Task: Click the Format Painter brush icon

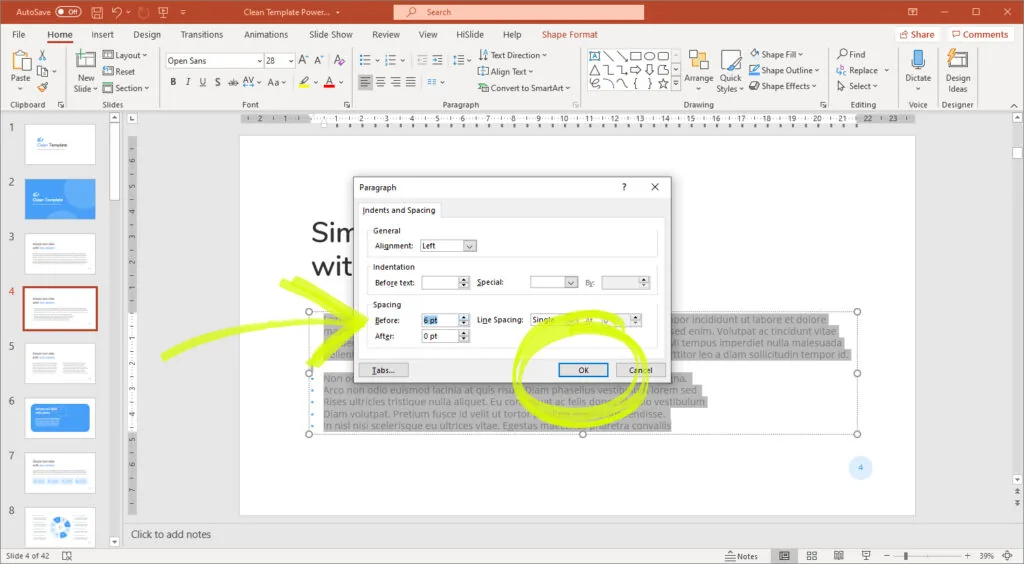Action: click(x=42, y=87)
